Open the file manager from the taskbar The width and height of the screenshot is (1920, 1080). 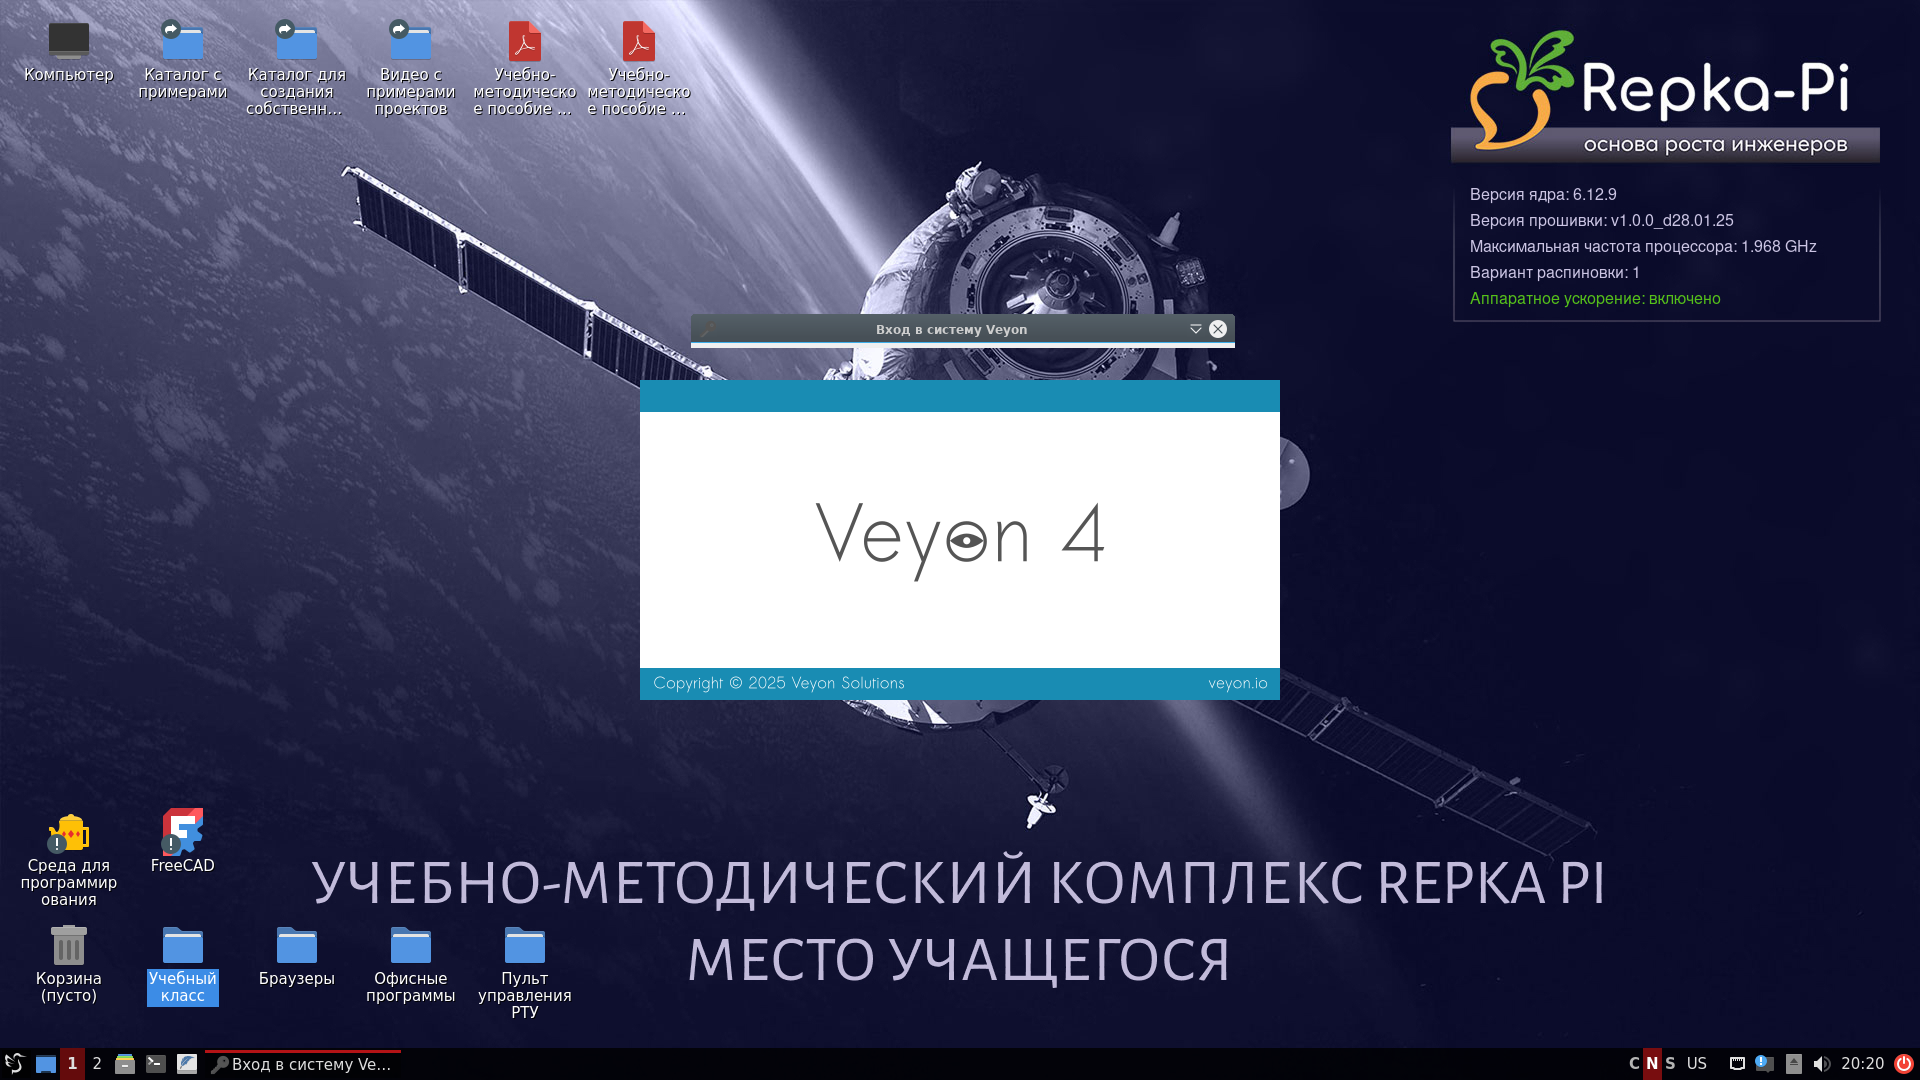(x=124, y=1064)
